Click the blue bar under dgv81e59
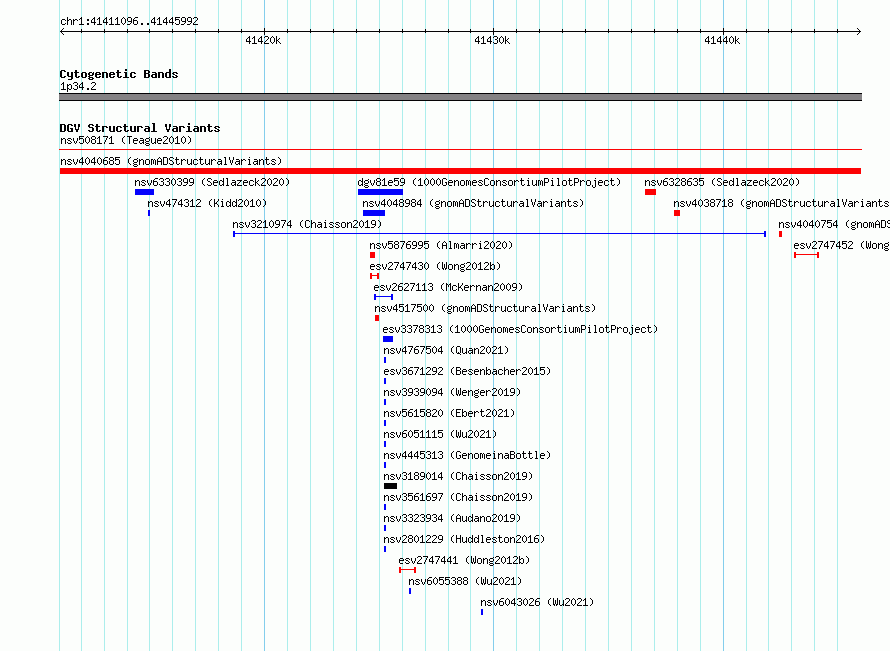The width and height of the screenshot is (890, 651). pos(380,192)
